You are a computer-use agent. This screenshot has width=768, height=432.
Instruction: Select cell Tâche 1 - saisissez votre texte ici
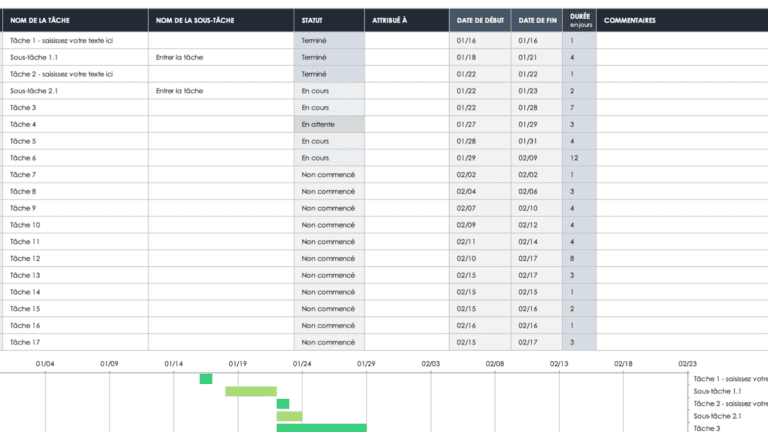point(75,41)
